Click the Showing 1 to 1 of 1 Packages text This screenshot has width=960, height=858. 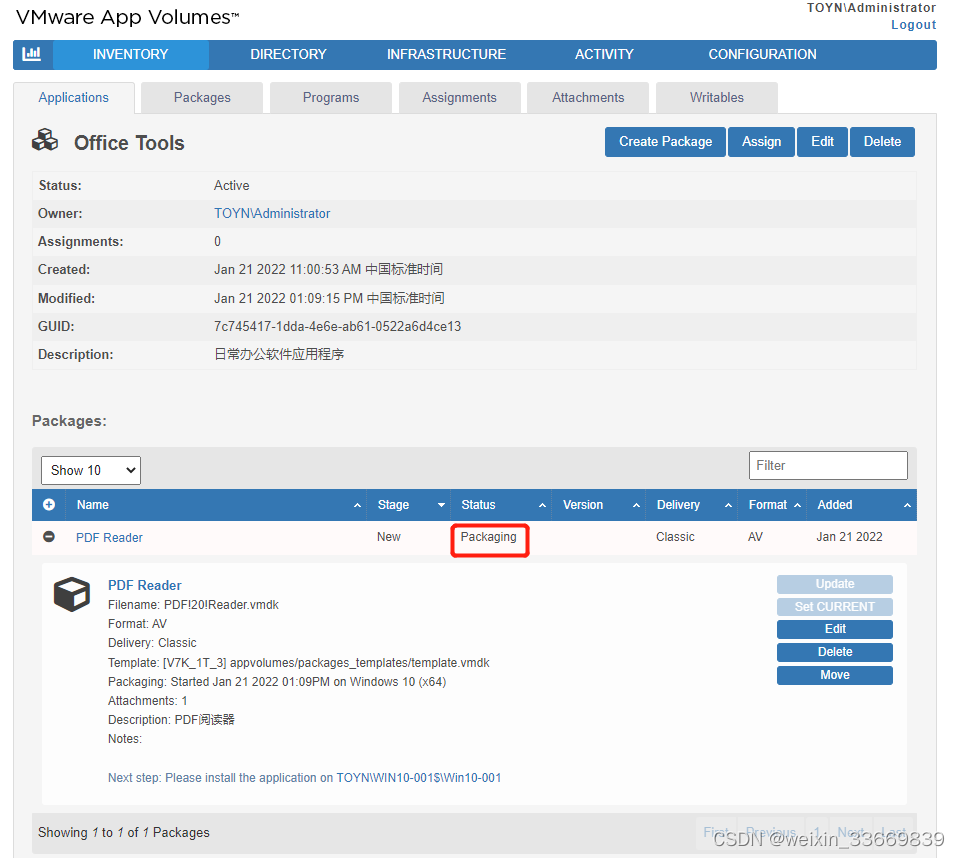tap(124, 833)
